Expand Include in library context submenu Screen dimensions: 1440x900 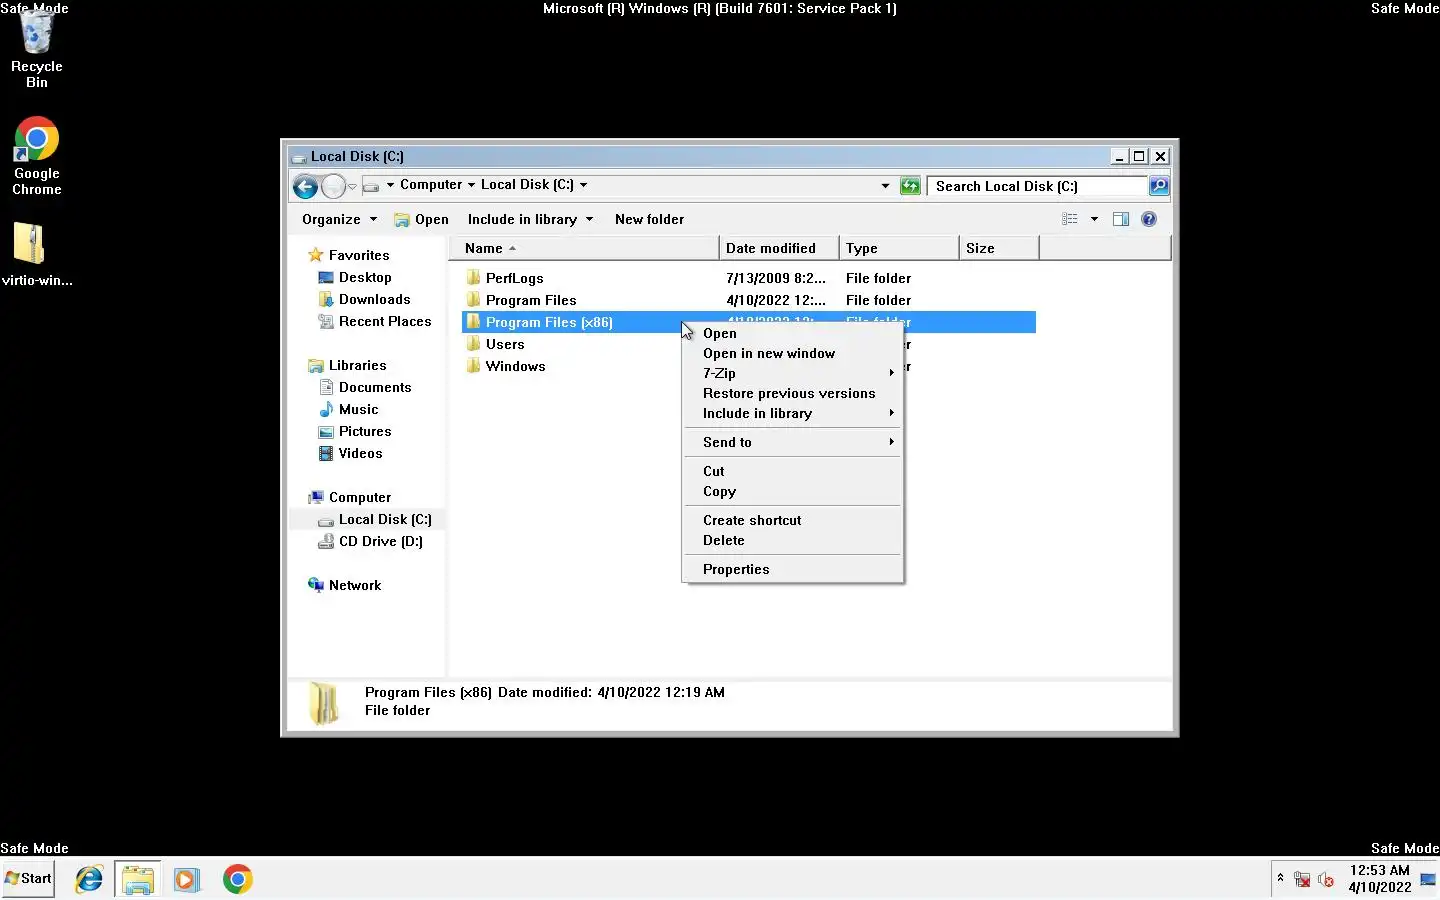pyautogui.click(x=794, y=413)
